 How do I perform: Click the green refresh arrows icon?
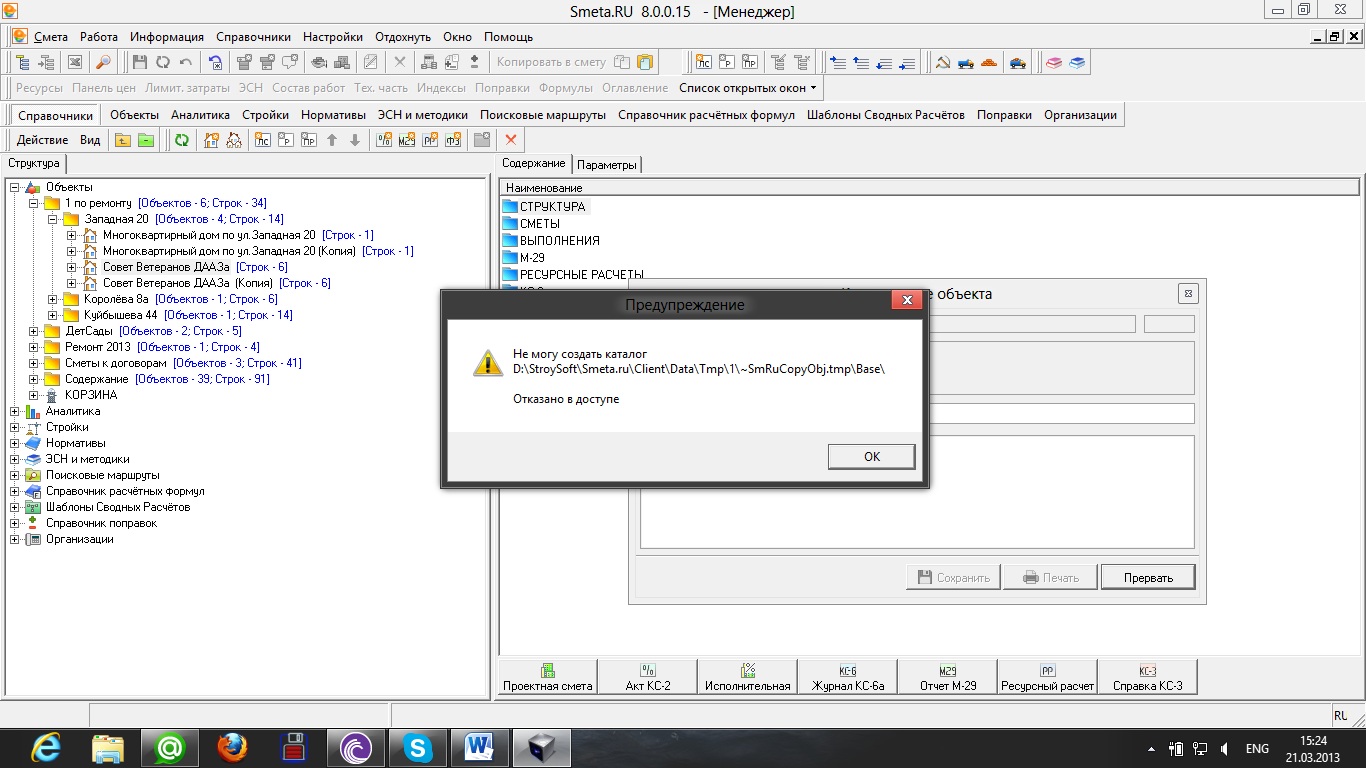[182, 141]
